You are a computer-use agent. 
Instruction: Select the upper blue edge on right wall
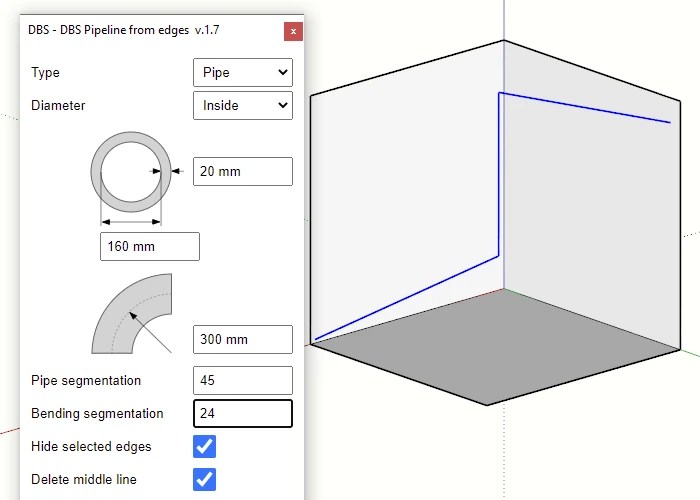584,108
